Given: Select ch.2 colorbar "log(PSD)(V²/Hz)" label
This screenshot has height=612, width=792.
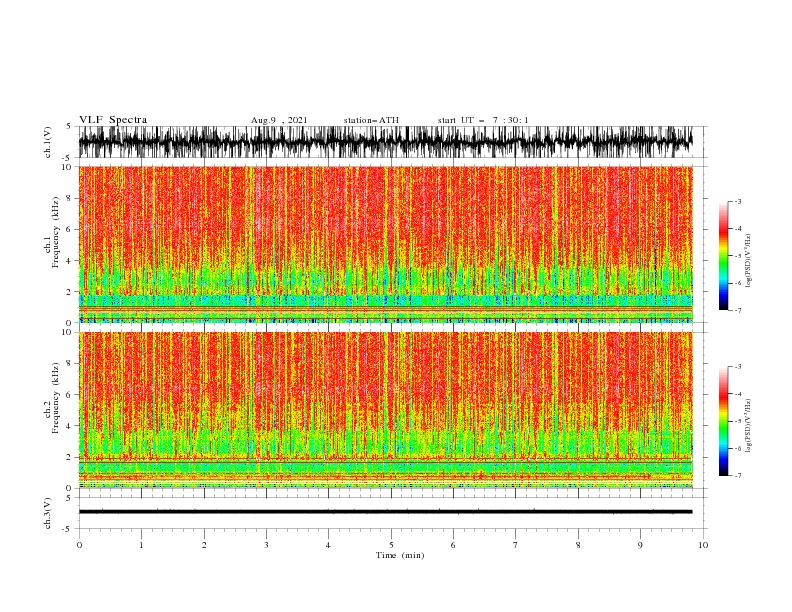Looking at the screenshot, I should pyautogui.click(x=748, y=426).
